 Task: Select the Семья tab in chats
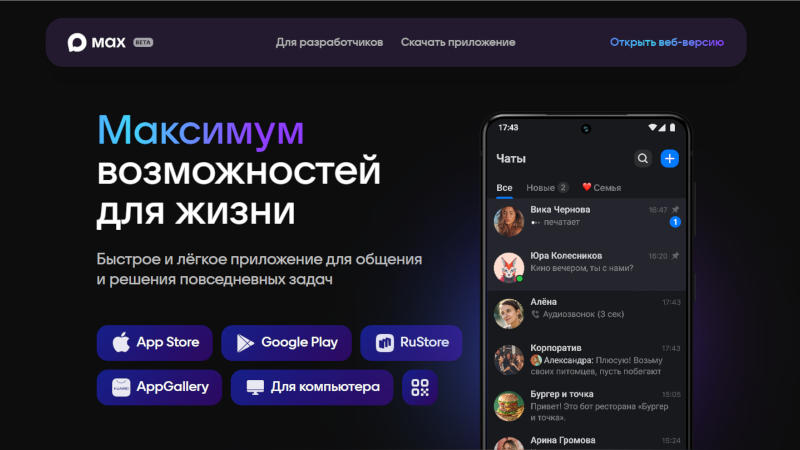[601, 187]
